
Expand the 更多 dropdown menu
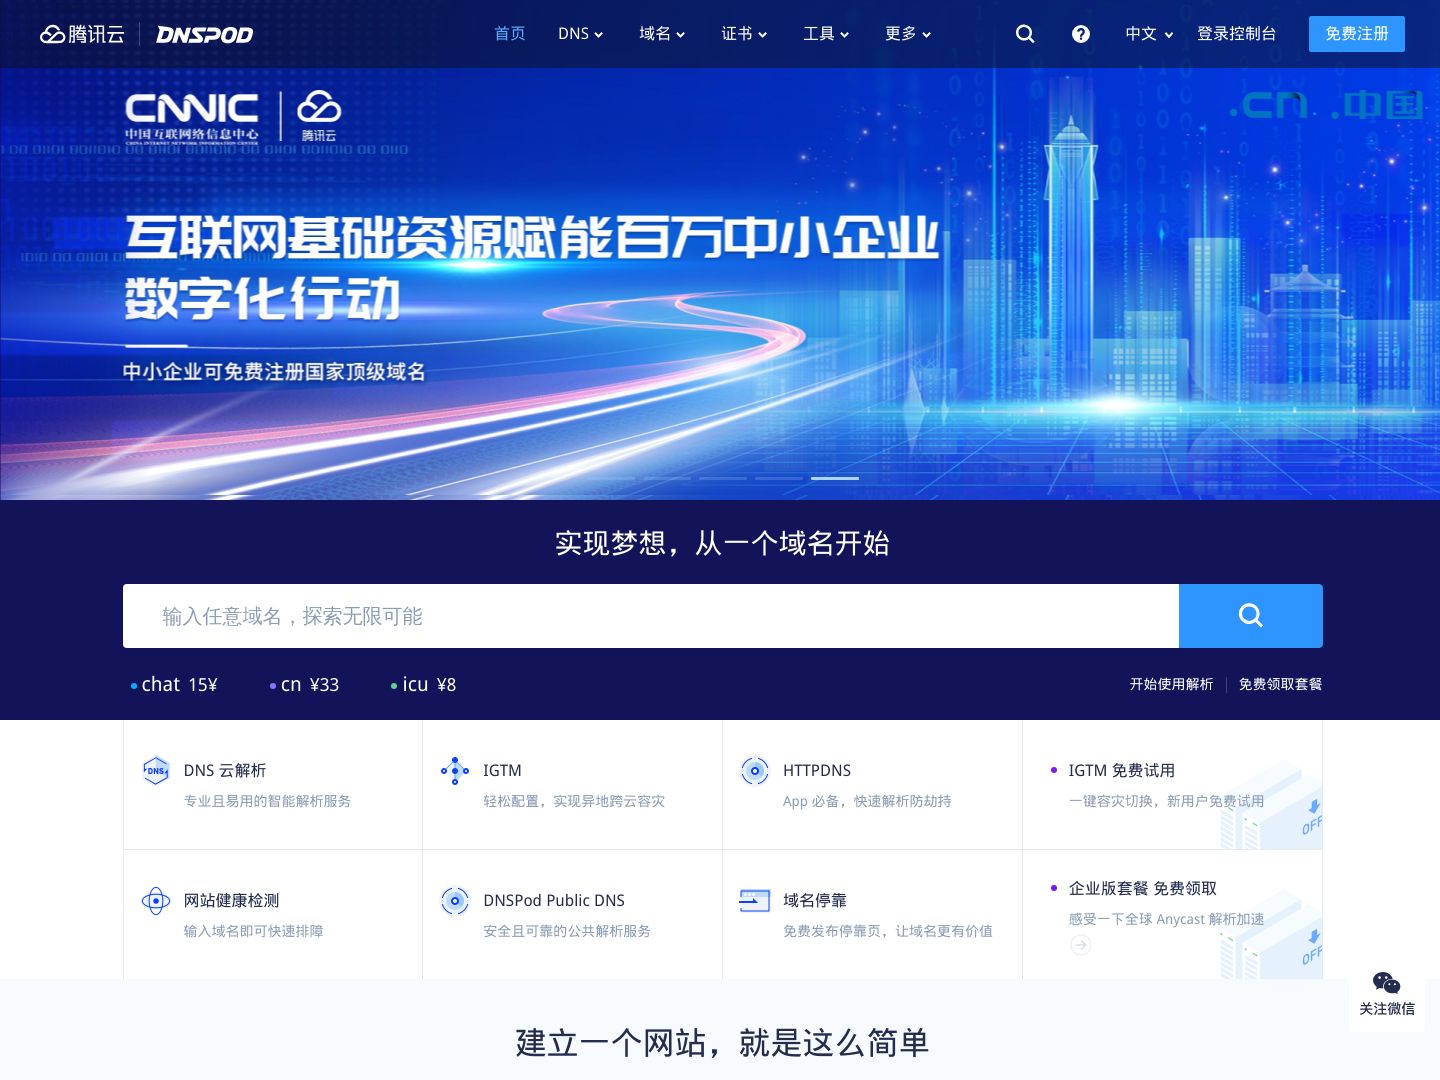point(908,34)
